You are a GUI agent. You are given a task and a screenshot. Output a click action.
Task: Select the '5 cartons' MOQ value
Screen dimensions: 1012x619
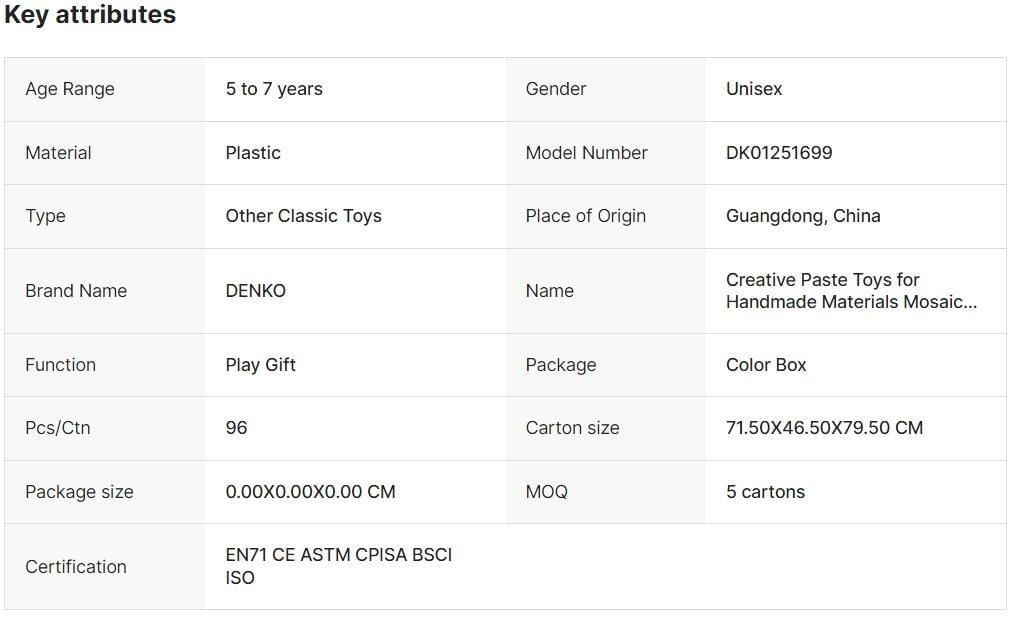765,492
